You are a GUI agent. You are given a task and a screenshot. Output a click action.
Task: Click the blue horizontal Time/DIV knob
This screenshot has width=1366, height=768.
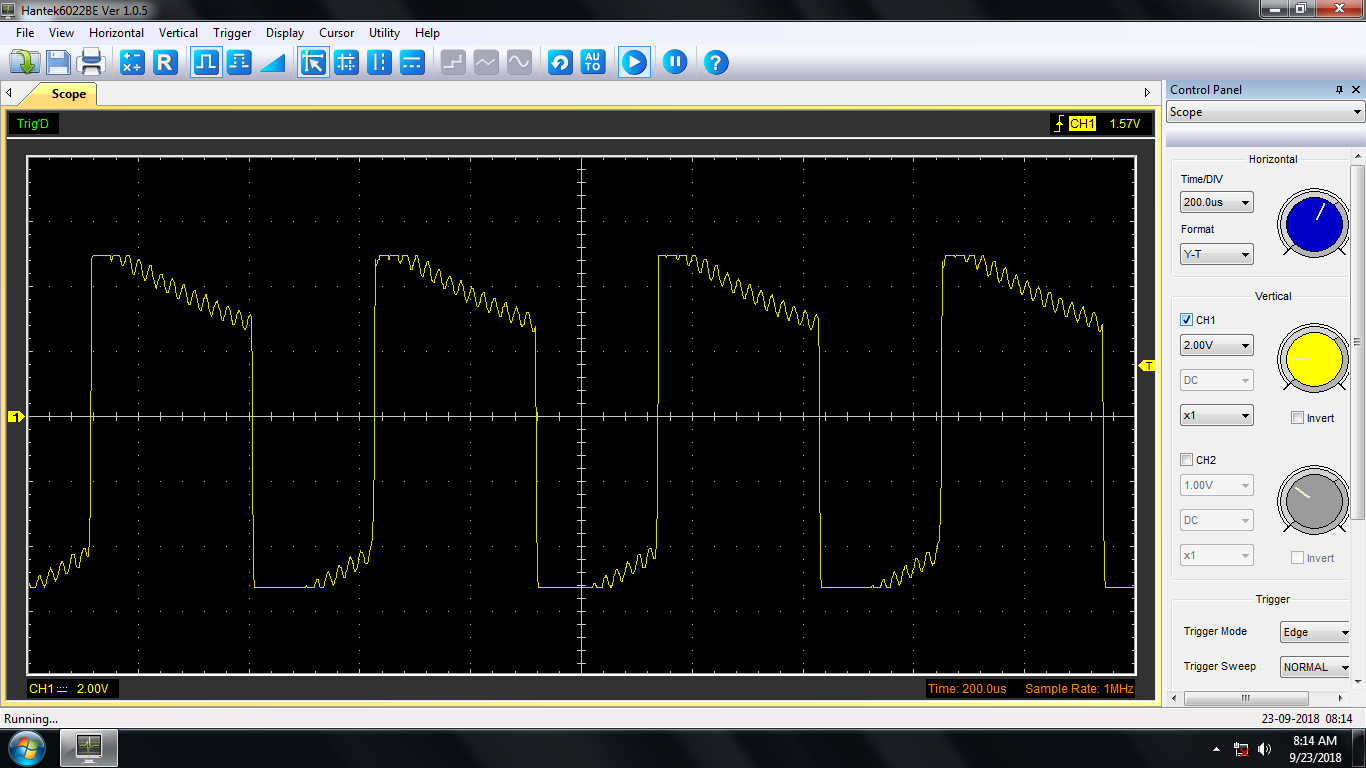coord(1314,224)
